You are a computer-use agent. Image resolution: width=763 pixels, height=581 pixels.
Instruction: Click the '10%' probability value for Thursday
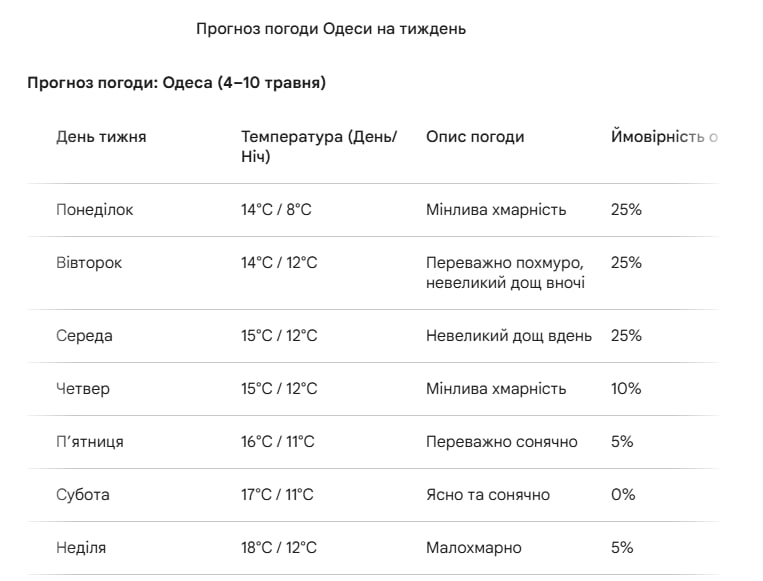tap(626, 389)
